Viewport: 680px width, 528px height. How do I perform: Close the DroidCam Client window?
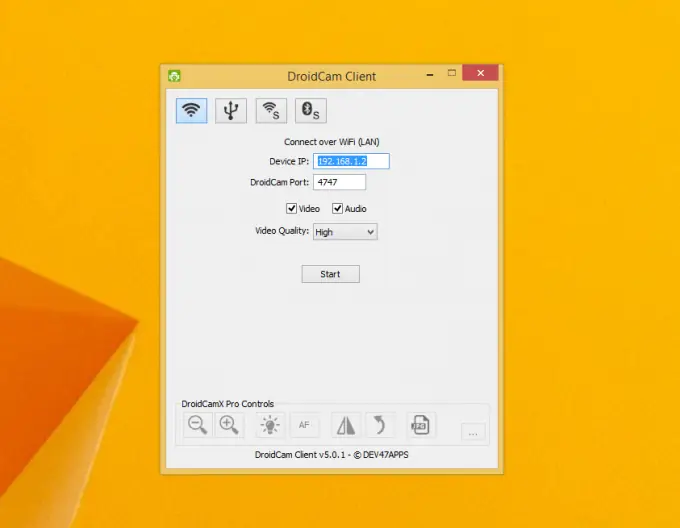point(480,73)
